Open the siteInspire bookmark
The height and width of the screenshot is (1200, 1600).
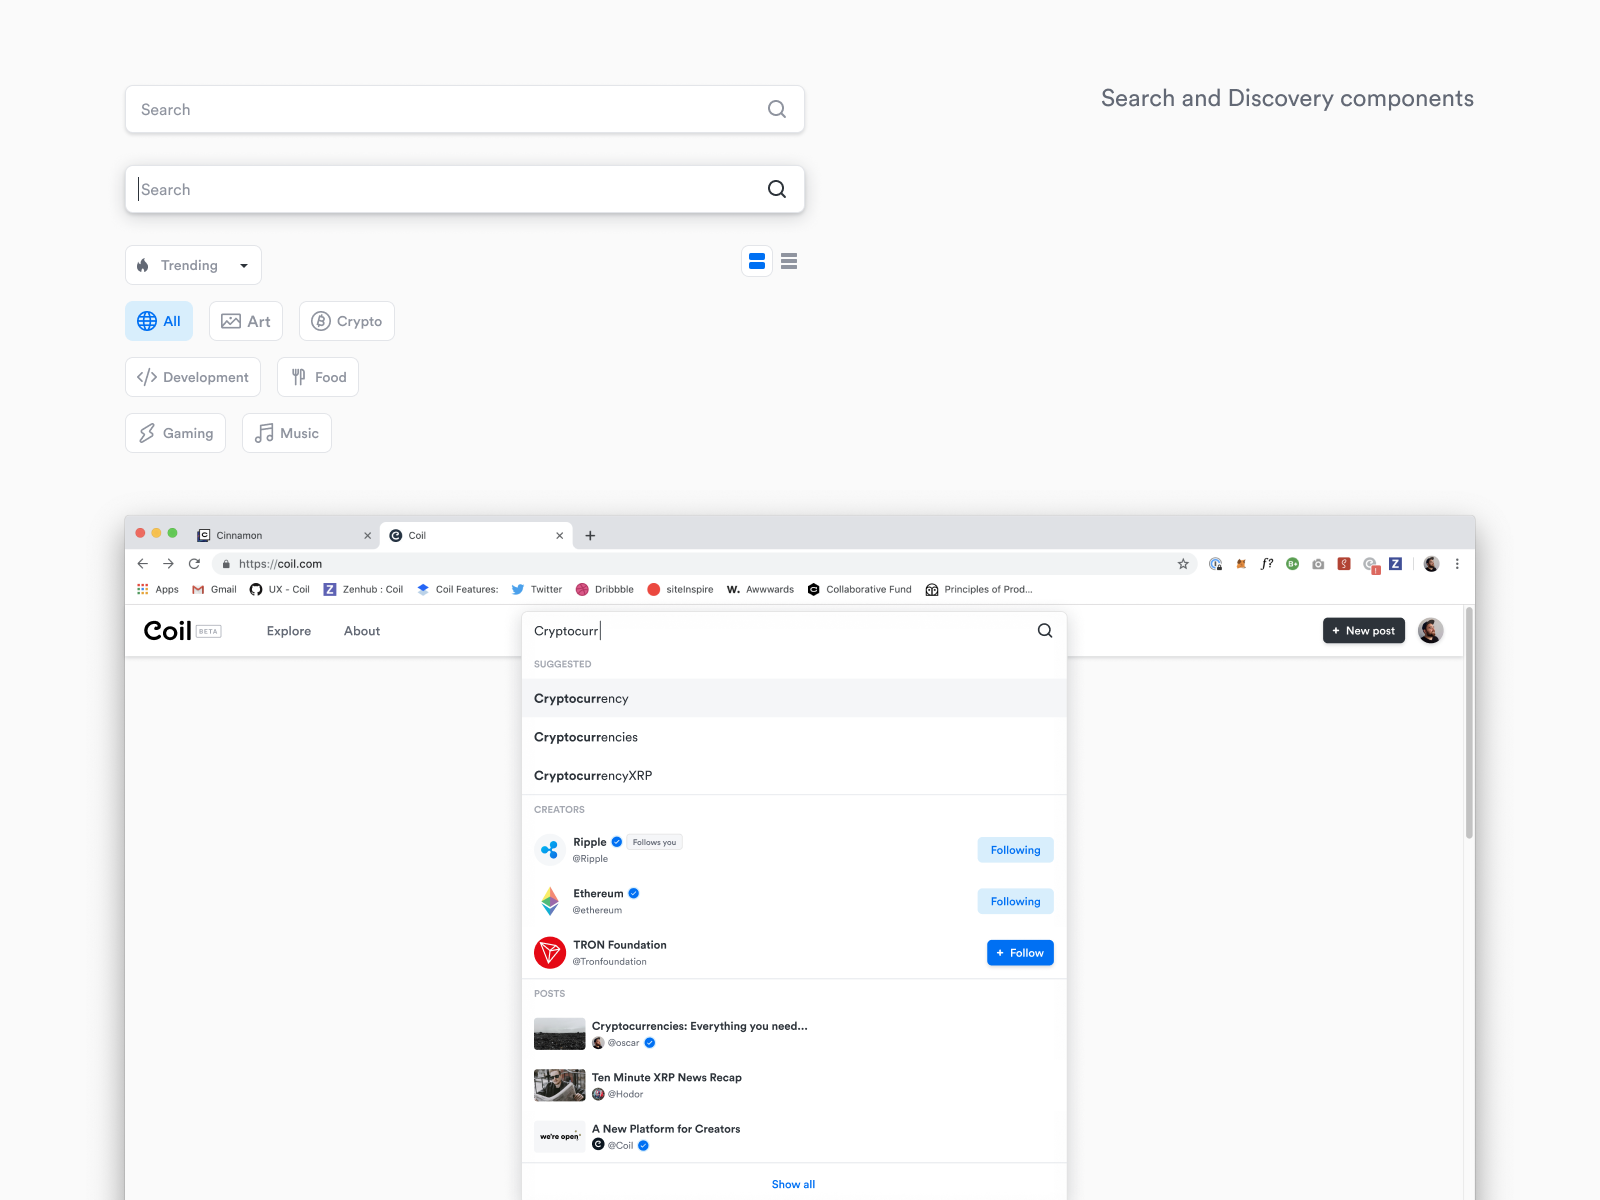coord(680,589)
